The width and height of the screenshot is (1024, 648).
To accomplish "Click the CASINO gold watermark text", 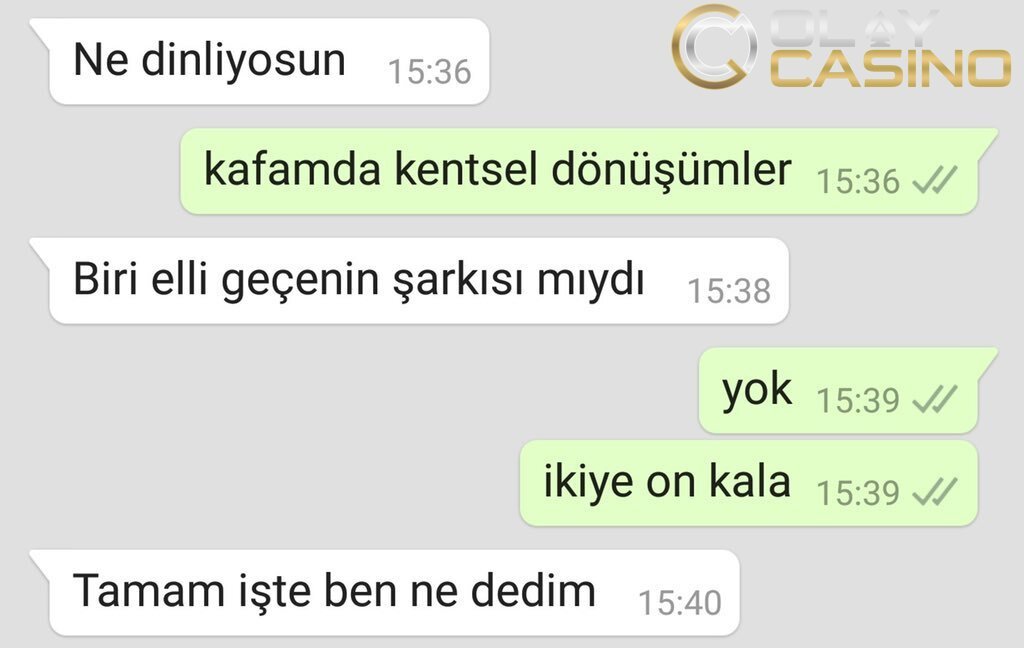I will [x=891, y=69].
